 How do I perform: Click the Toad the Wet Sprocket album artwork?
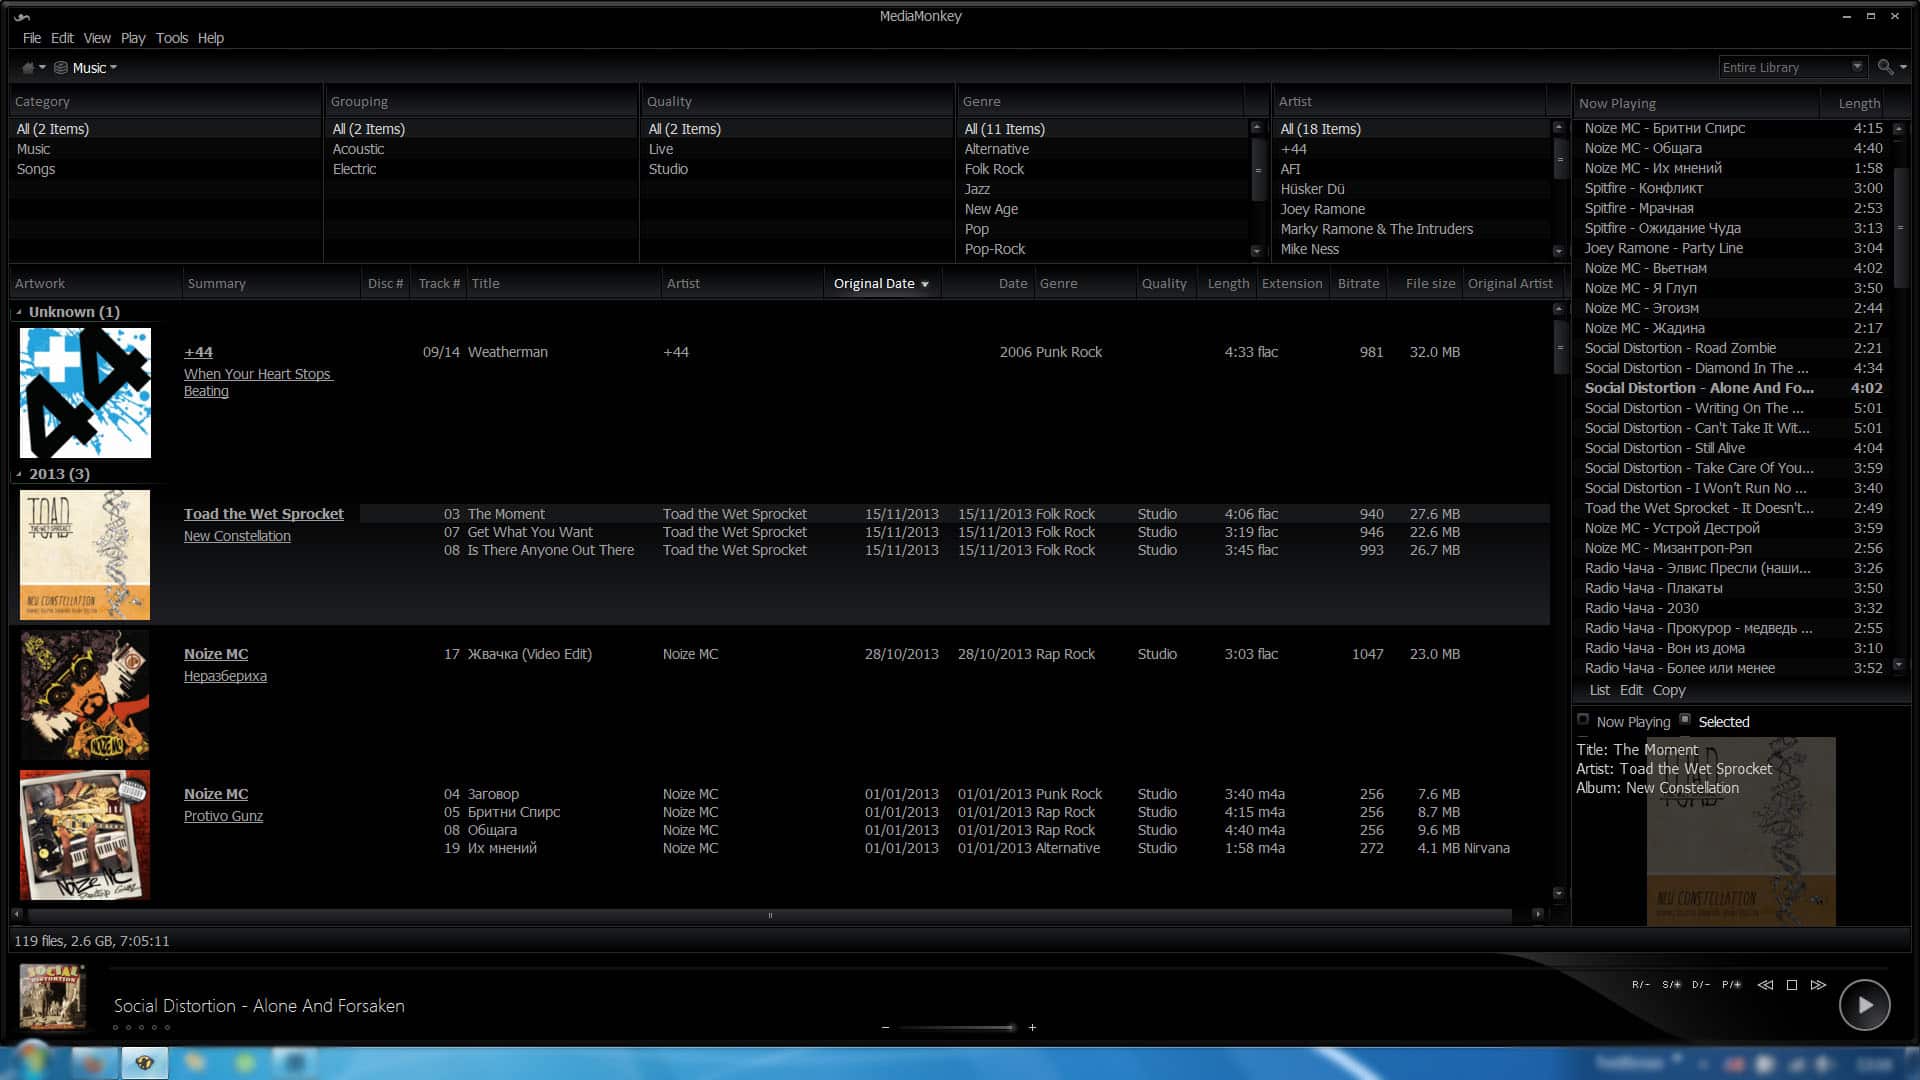click(85, 555)
